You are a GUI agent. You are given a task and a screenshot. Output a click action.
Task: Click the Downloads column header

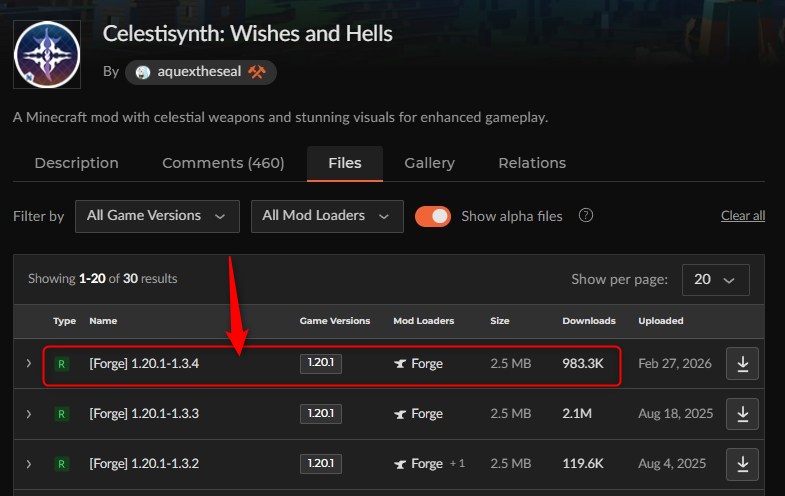click(589, 321)
